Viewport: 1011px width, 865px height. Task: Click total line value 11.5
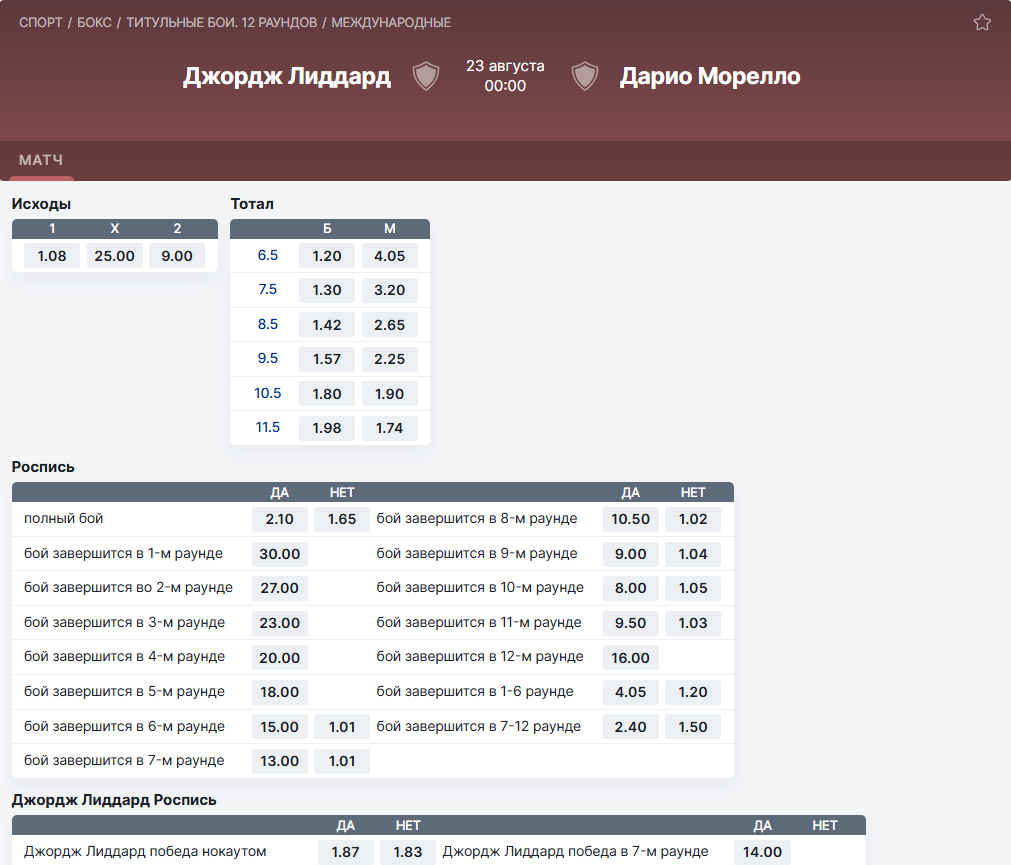point(268,427)
